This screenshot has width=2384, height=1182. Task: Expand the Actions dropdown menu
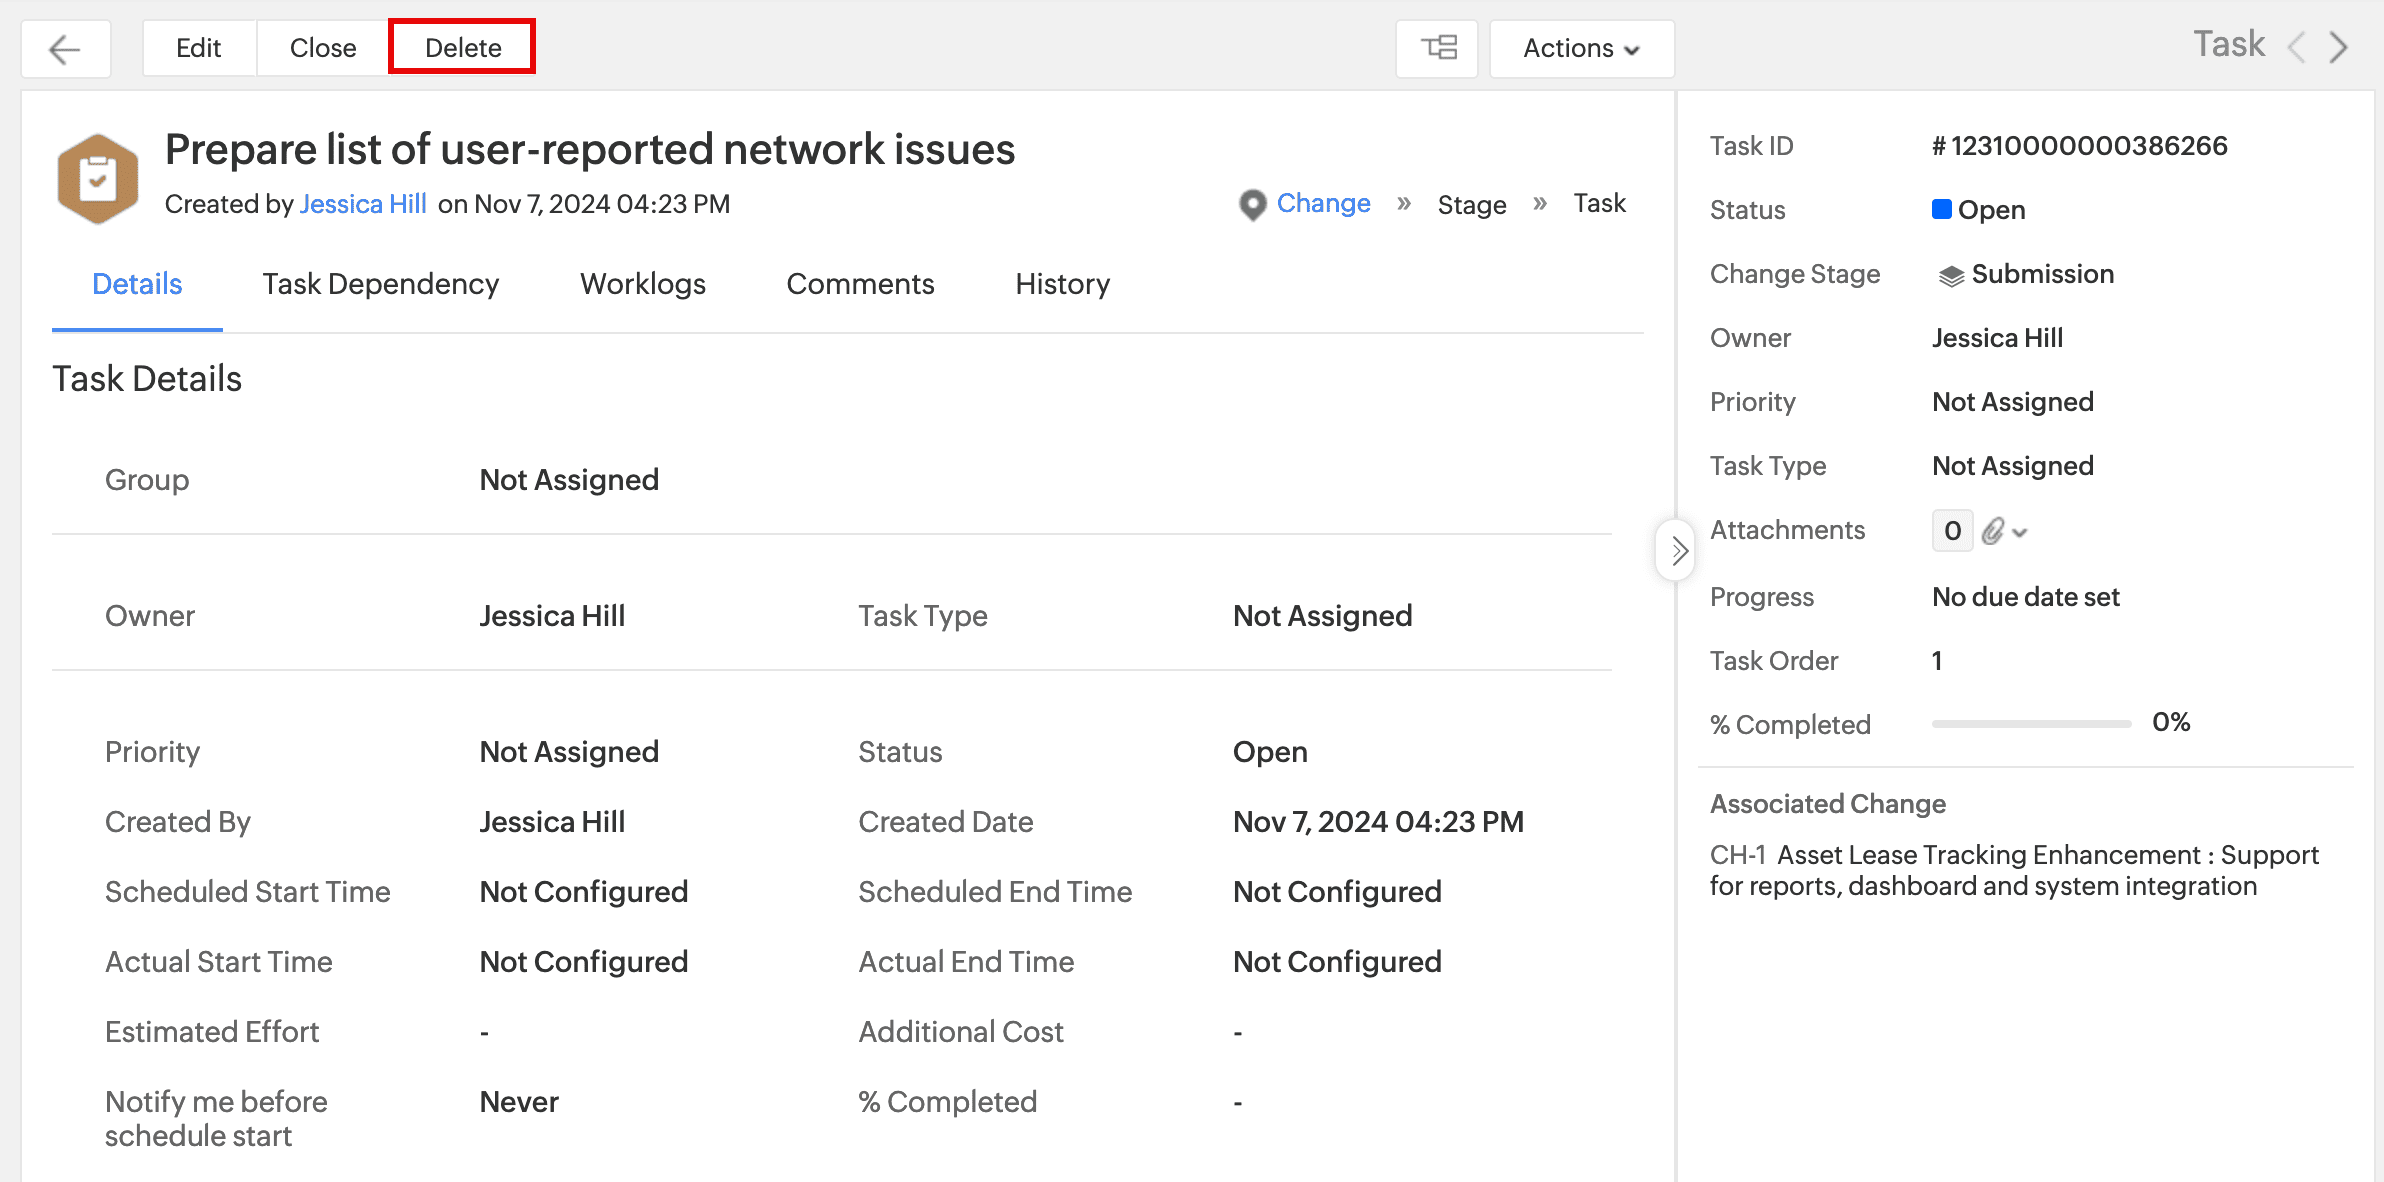1581,48
